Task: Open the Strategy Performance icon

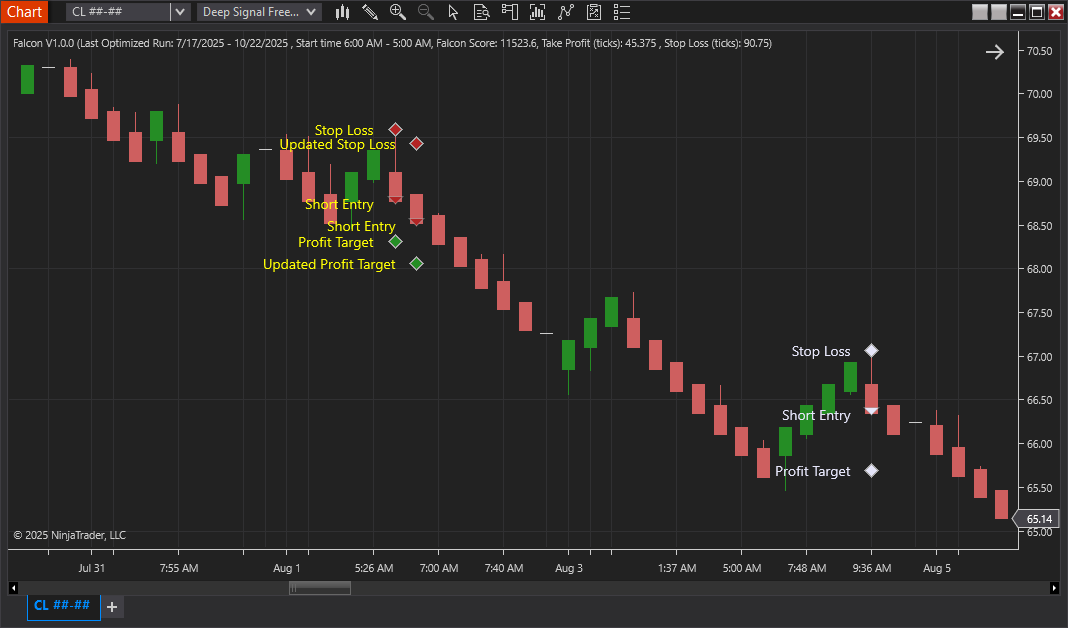Action: click(x=594, y=12)
